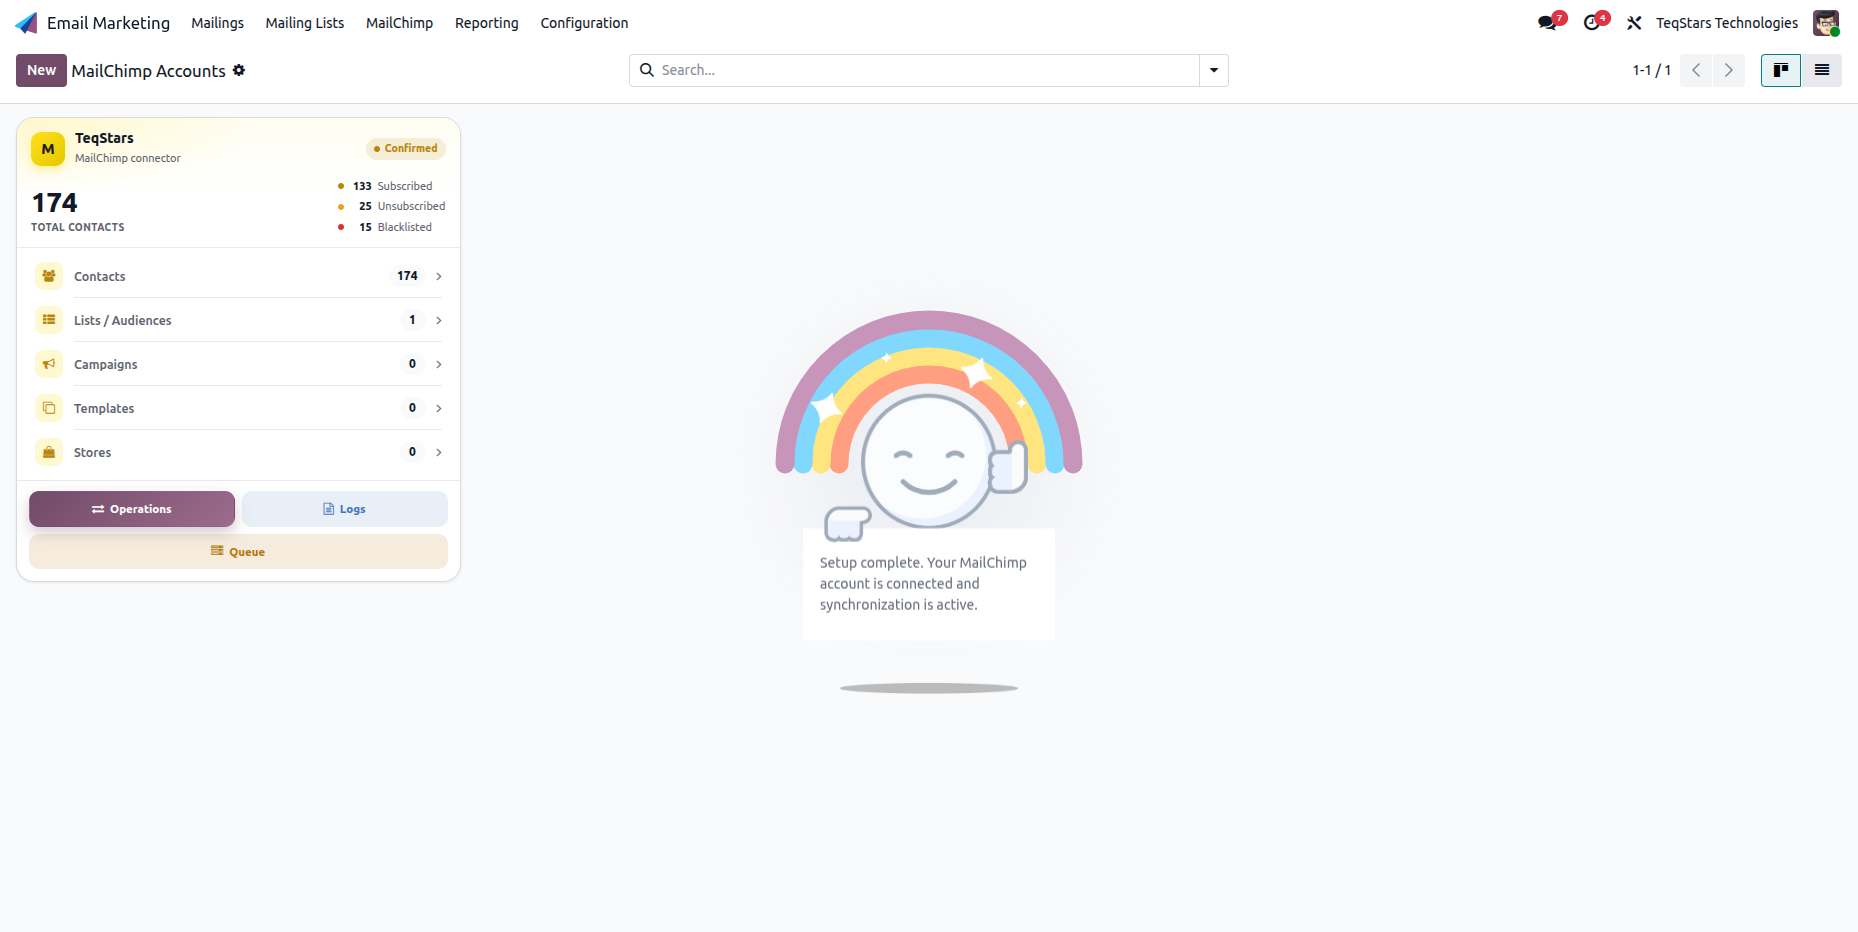Screen dimensions: 1858x932
Task: Go to next page arrow
Action: coord(1729,70)
